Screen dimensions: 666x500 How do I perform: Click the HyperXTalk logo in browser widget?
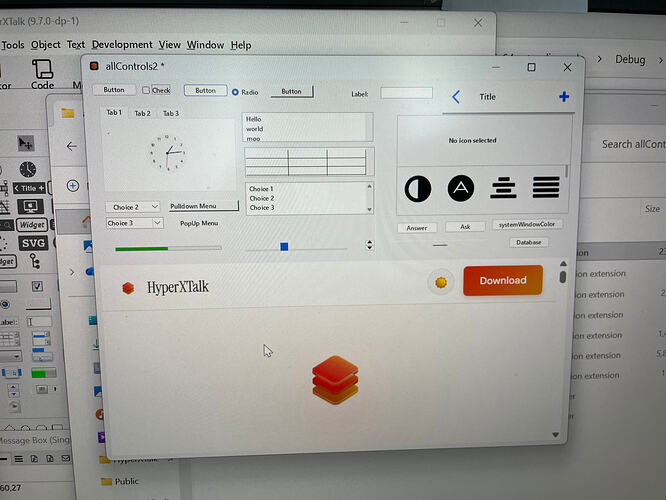[x=166, y=288]
